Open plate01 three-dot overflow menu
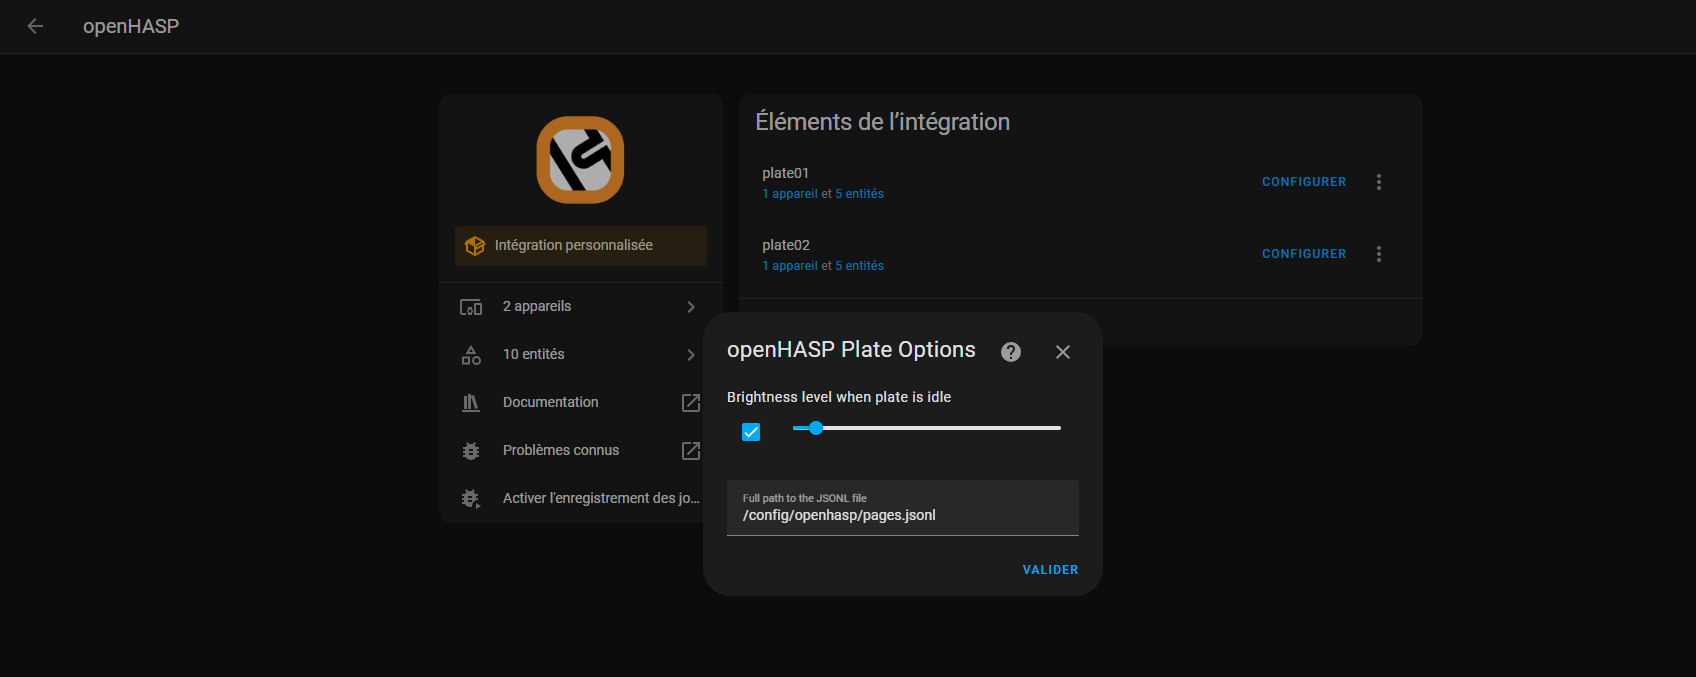The image size is (1696, 677). pos(1379,182)
